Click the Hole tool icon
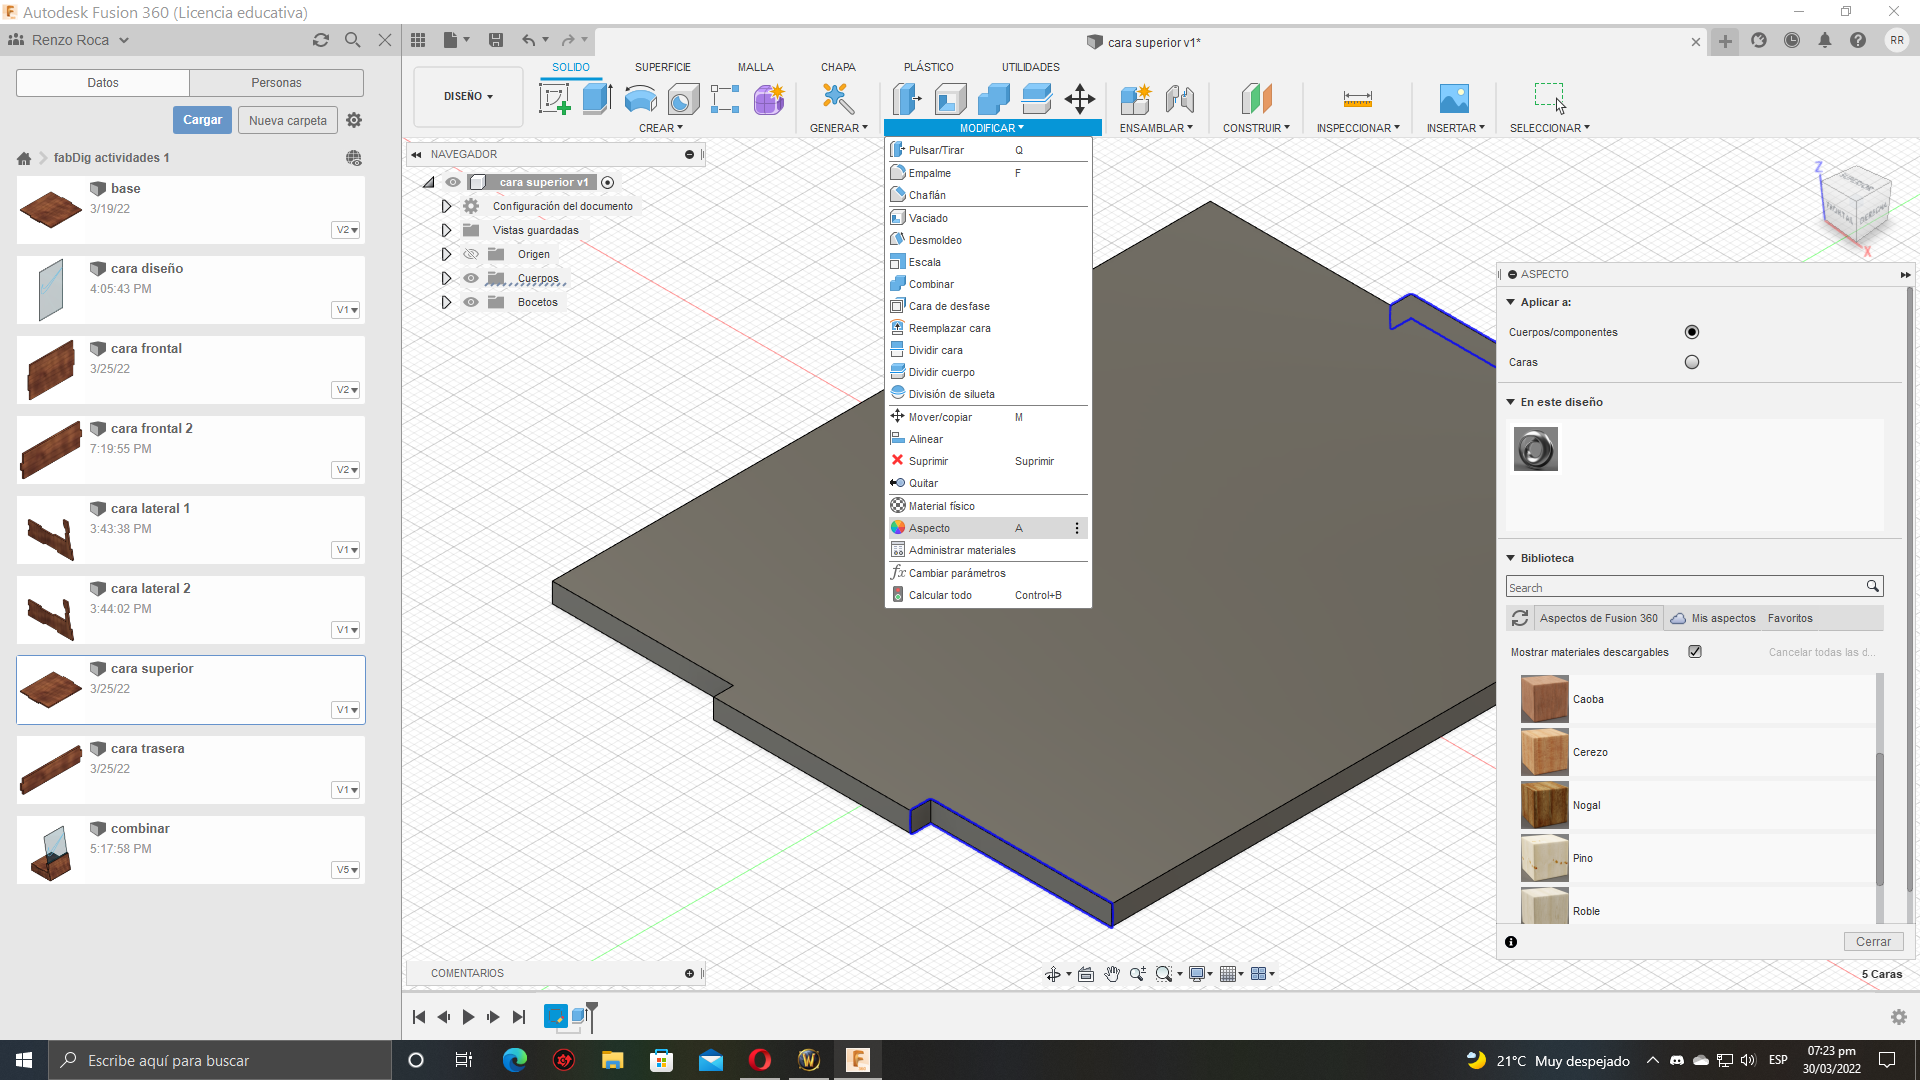This screenshot has height=1080, width=1920. [683, 99]
